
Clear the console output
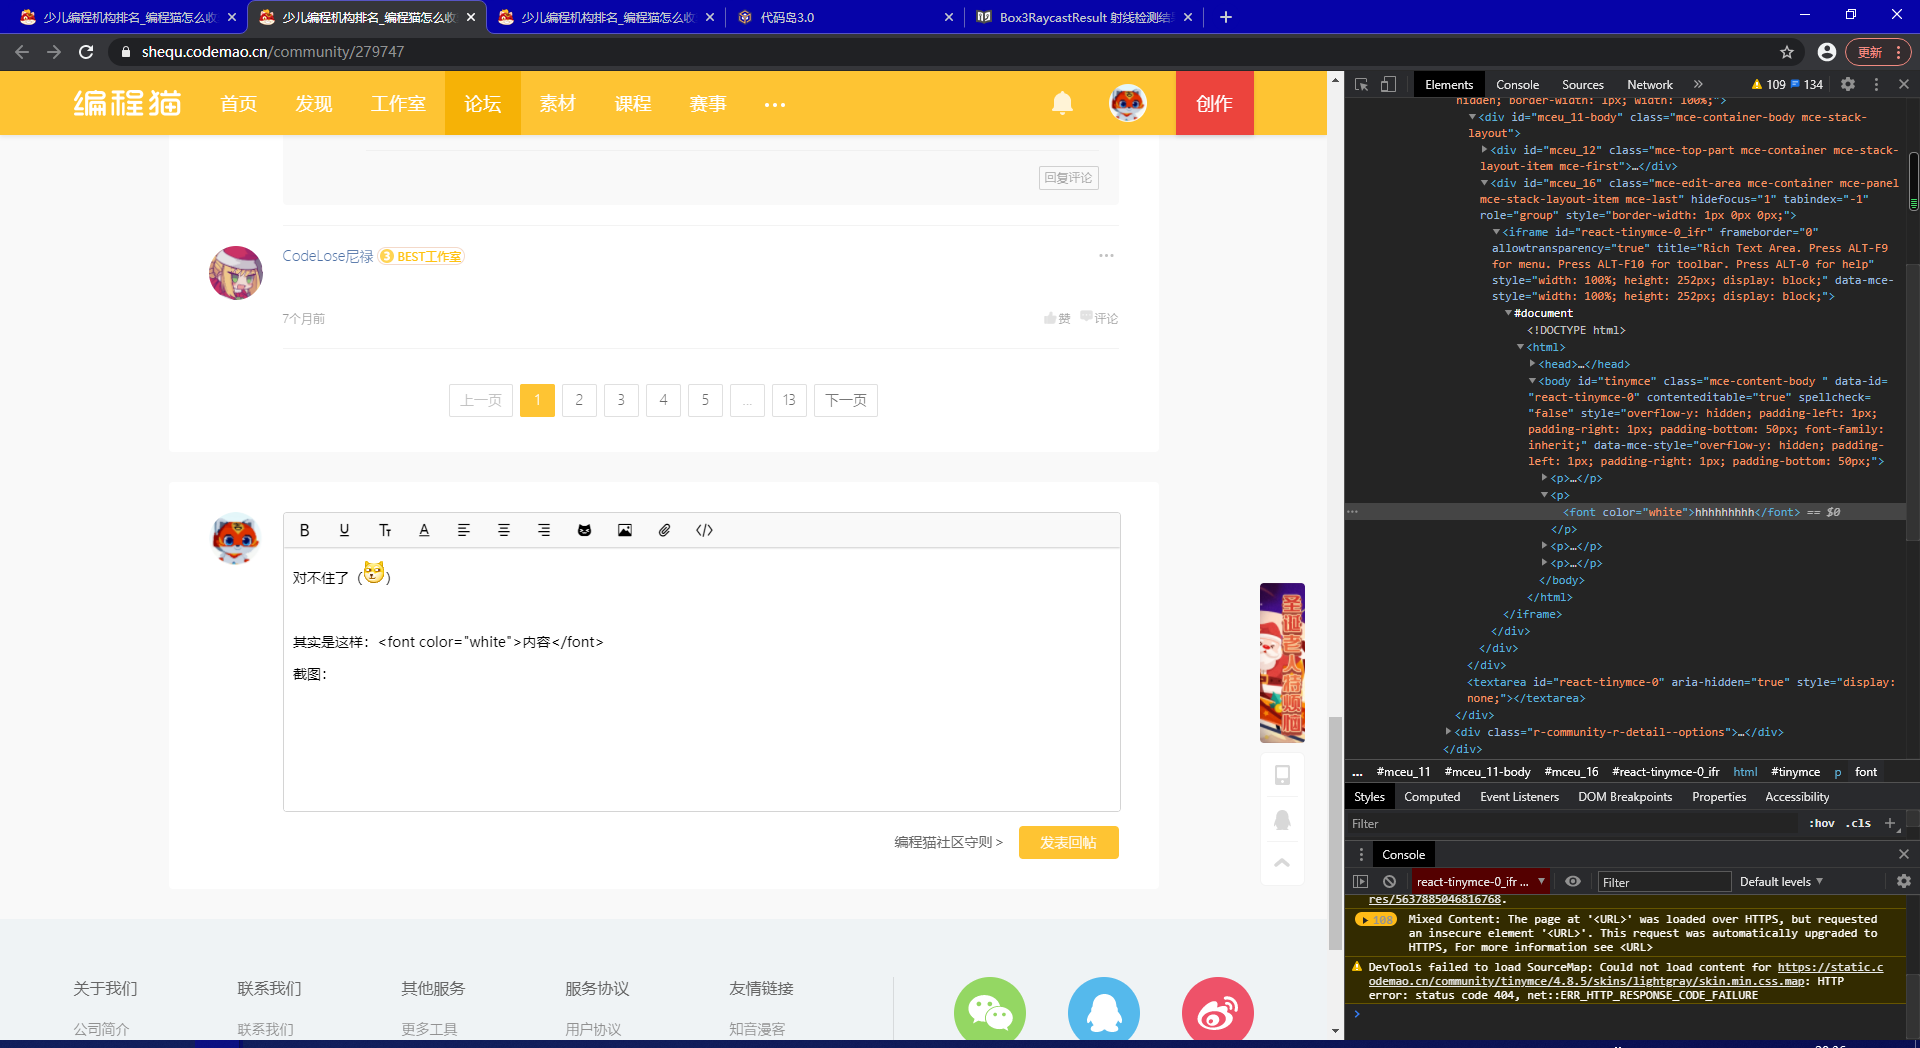pyautogui.click(x=1389, y=881)
